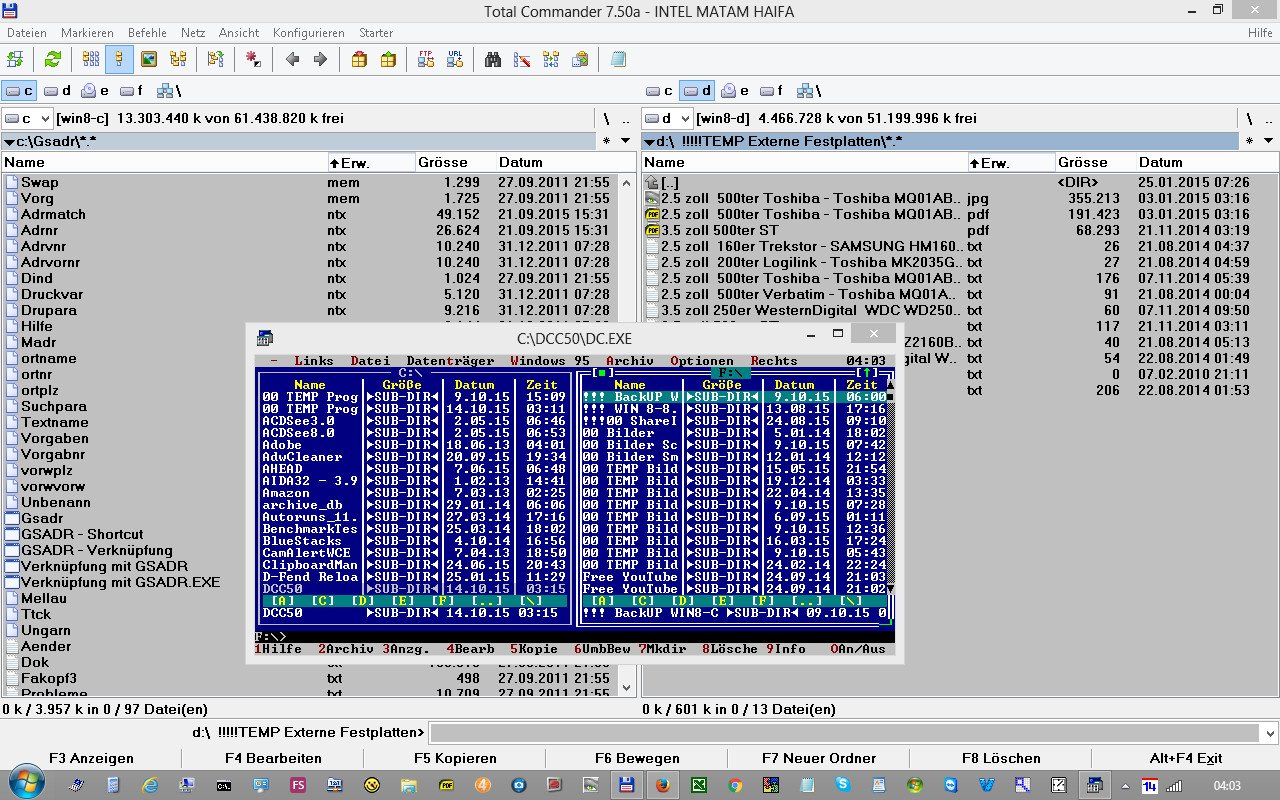This screenshot has height=800, width=1280.
Task: Click 5Kopie key in DC.EXE window
Action: pyautogui.click(x=535, y=649)
